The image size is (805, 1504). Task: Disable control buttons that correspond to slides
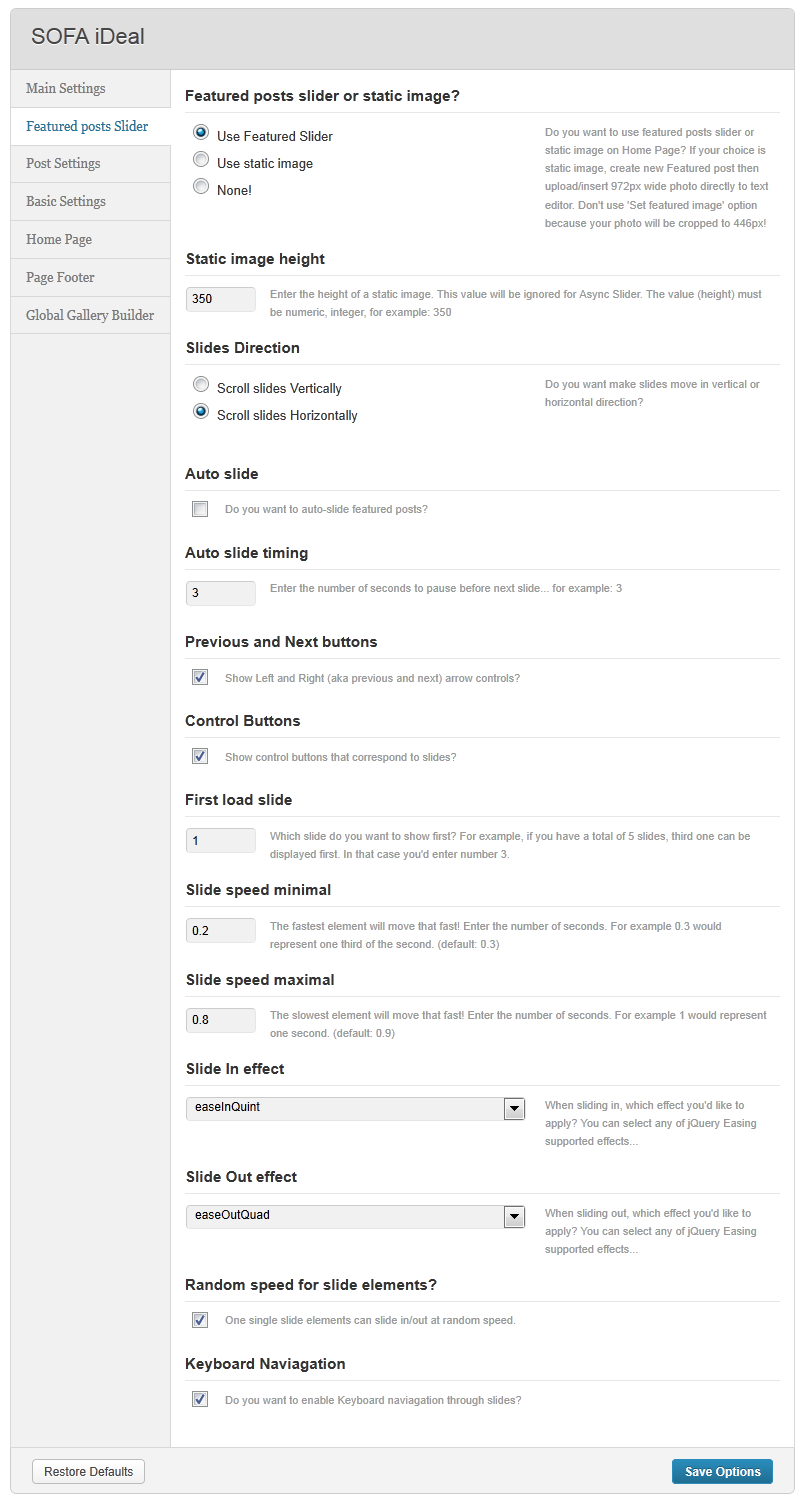(200, 757)
